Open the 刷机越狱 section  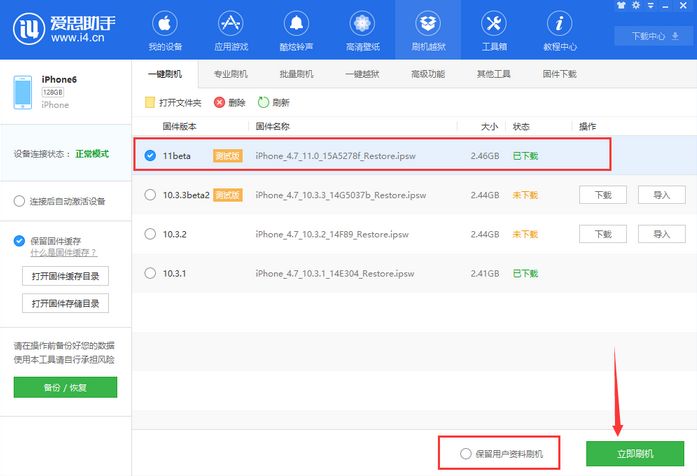click(x=428, y=30)
